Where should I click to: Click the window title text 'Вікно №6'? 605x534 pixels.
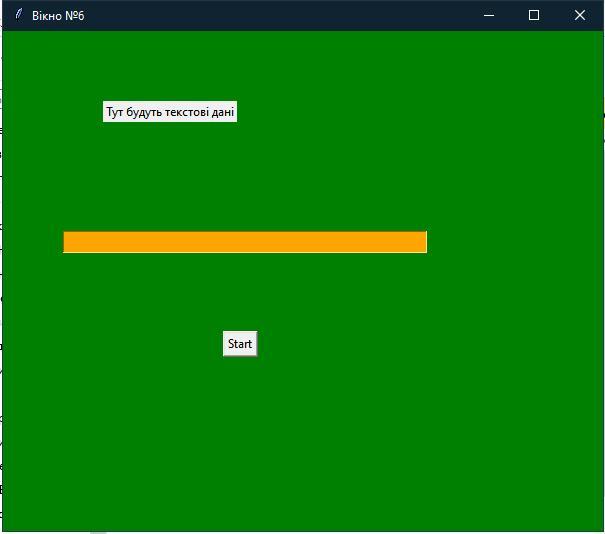coord(58,16)
